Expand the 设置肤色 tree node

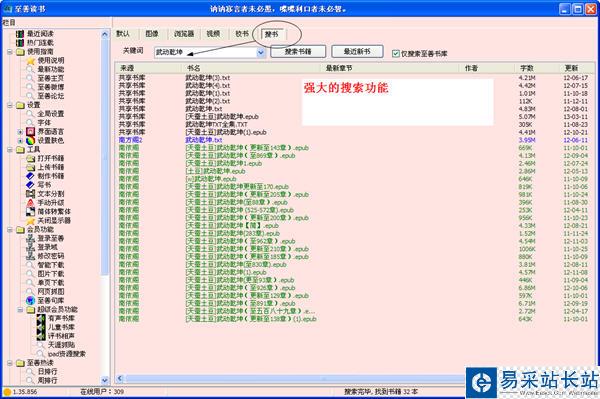(x=20, y=141)
